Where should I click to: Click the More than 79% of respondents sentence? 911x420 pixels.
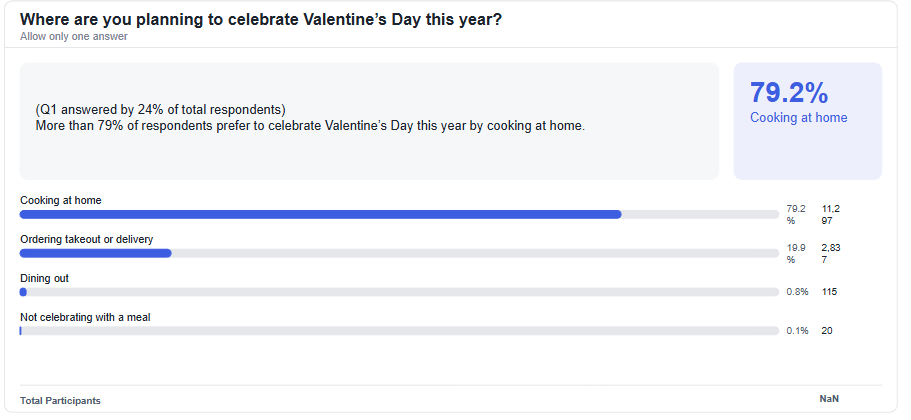309,126
